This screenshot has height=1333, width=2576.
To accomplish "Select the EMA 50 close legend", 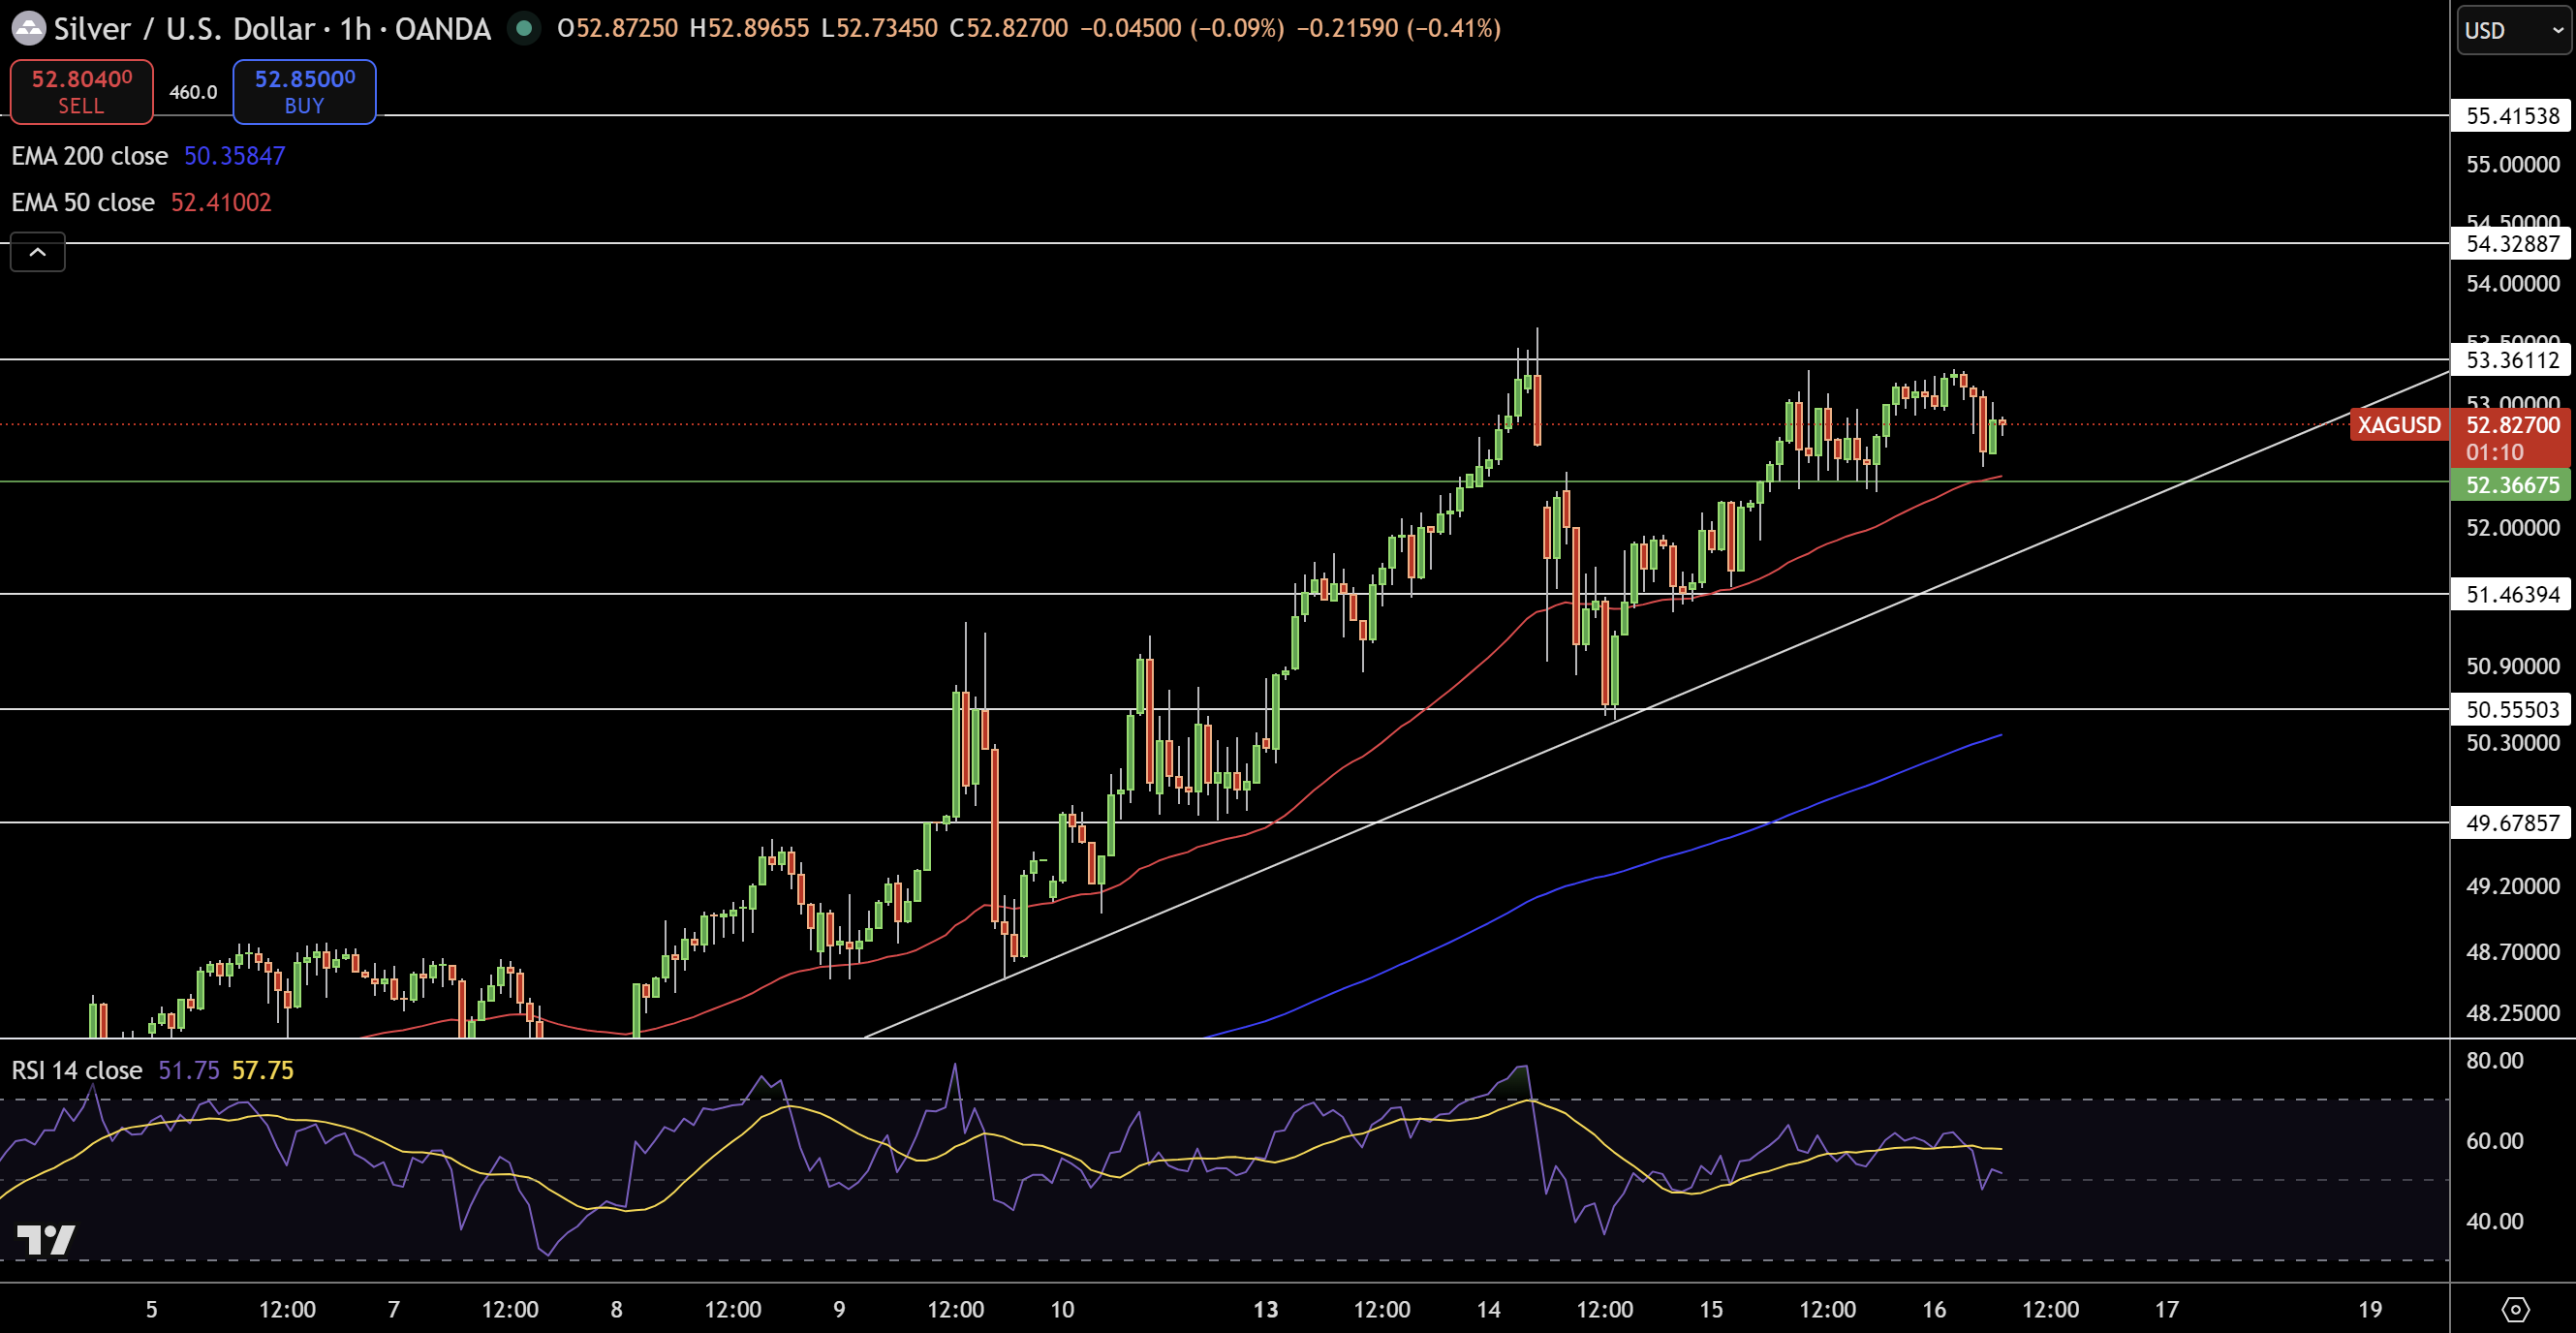I will pyautogui.click(x=83, y=203).
